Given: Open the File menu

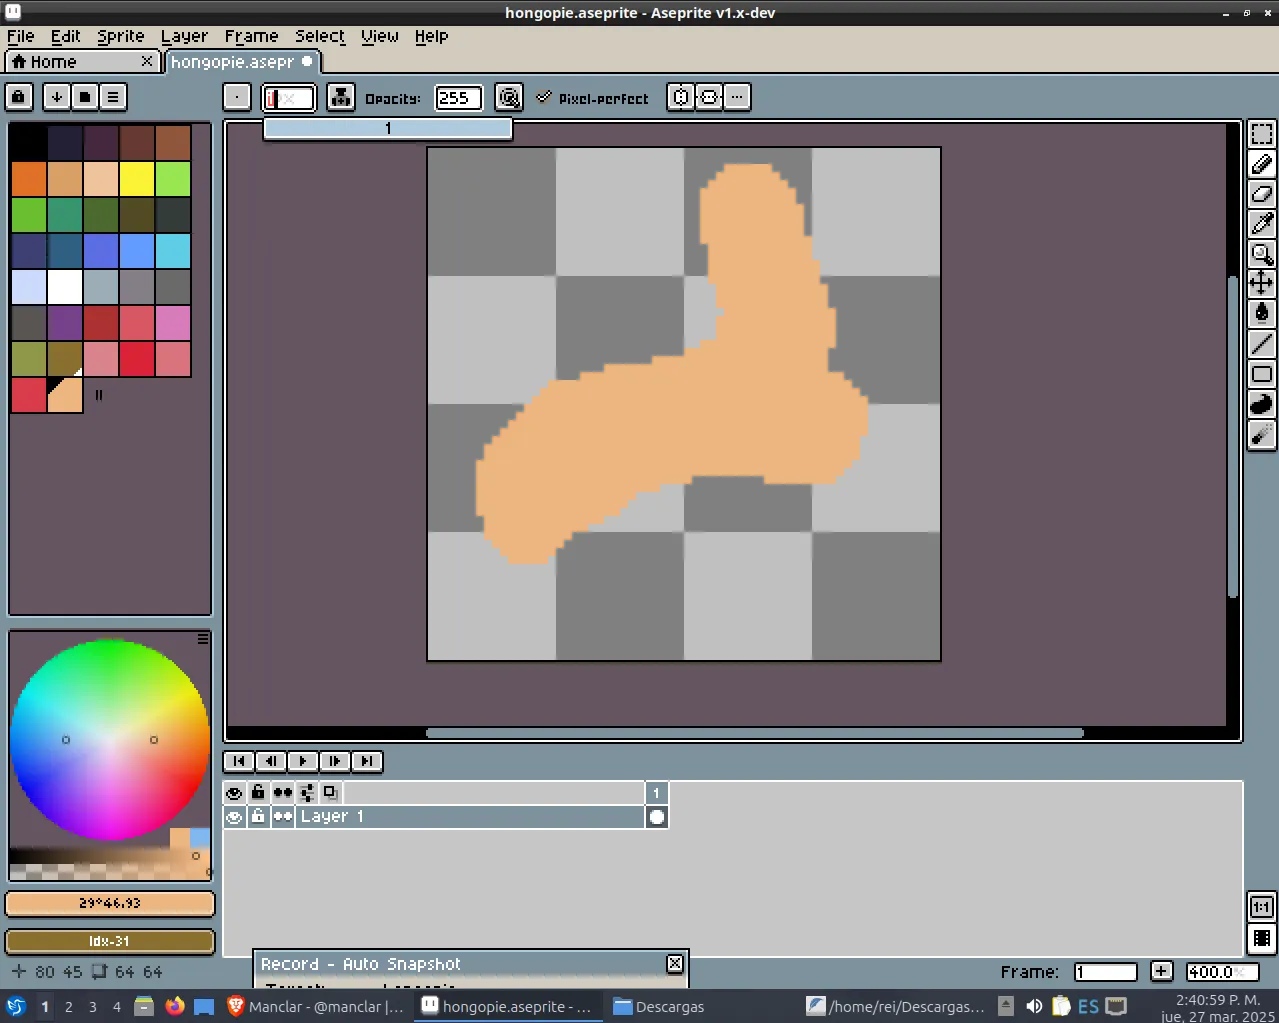Looking at the screenshot, I should pyautogui.click(x=21, y=36).
